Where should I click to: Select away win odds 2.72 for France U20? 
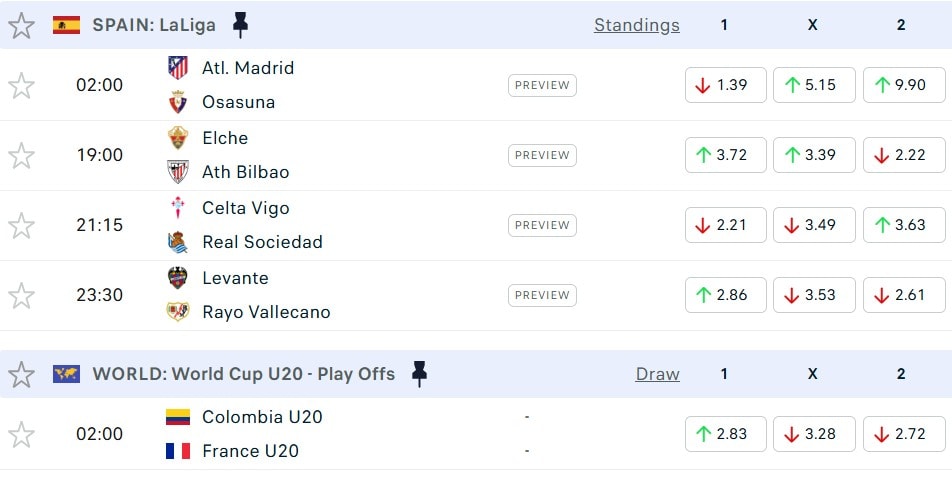point(901,434)
